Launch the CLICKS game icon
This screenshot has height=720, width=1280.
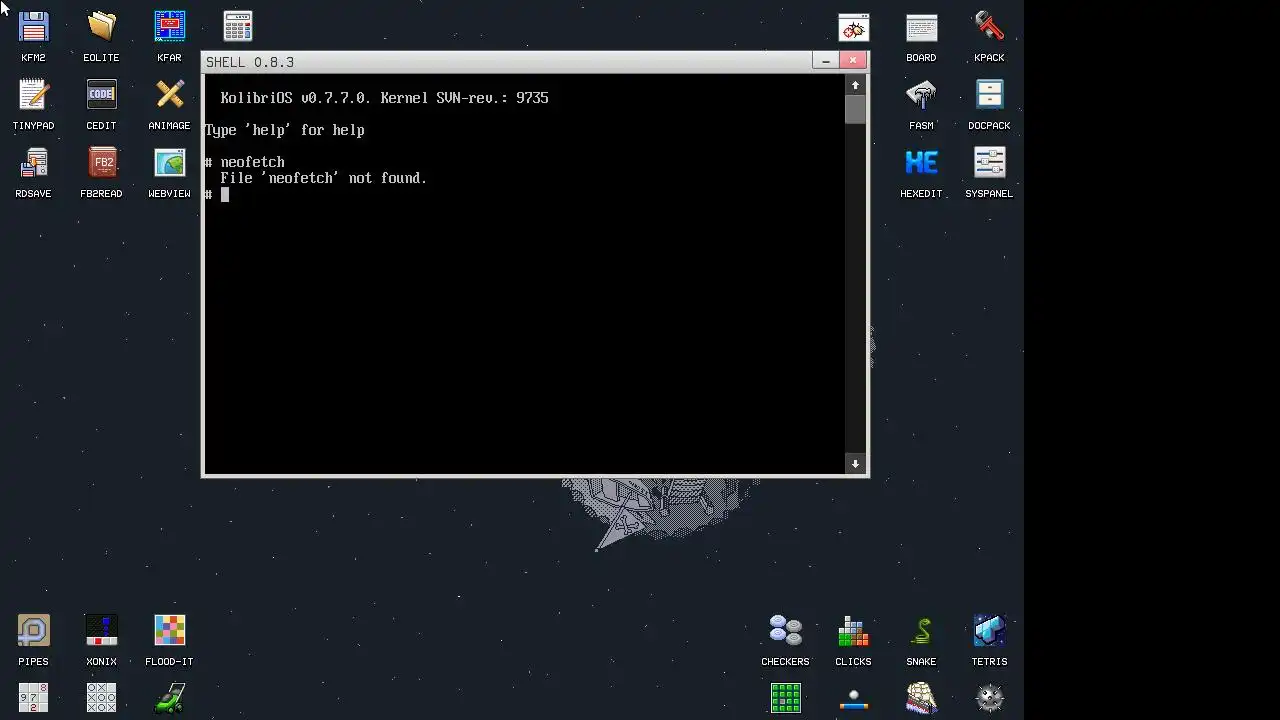point(853,631)
